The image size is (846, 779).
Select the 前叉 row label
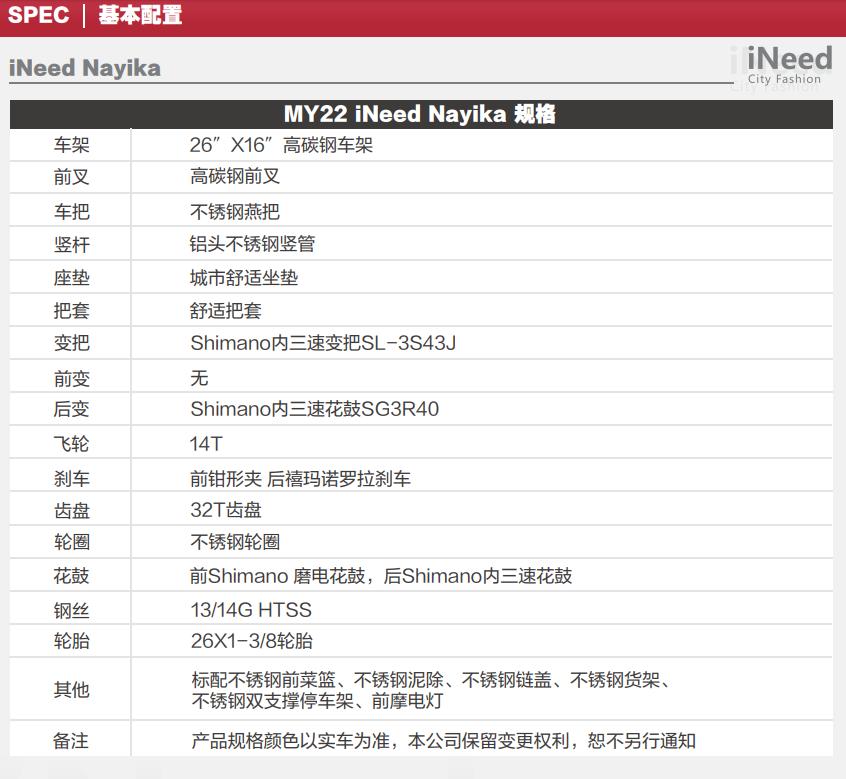pos(71,177)
